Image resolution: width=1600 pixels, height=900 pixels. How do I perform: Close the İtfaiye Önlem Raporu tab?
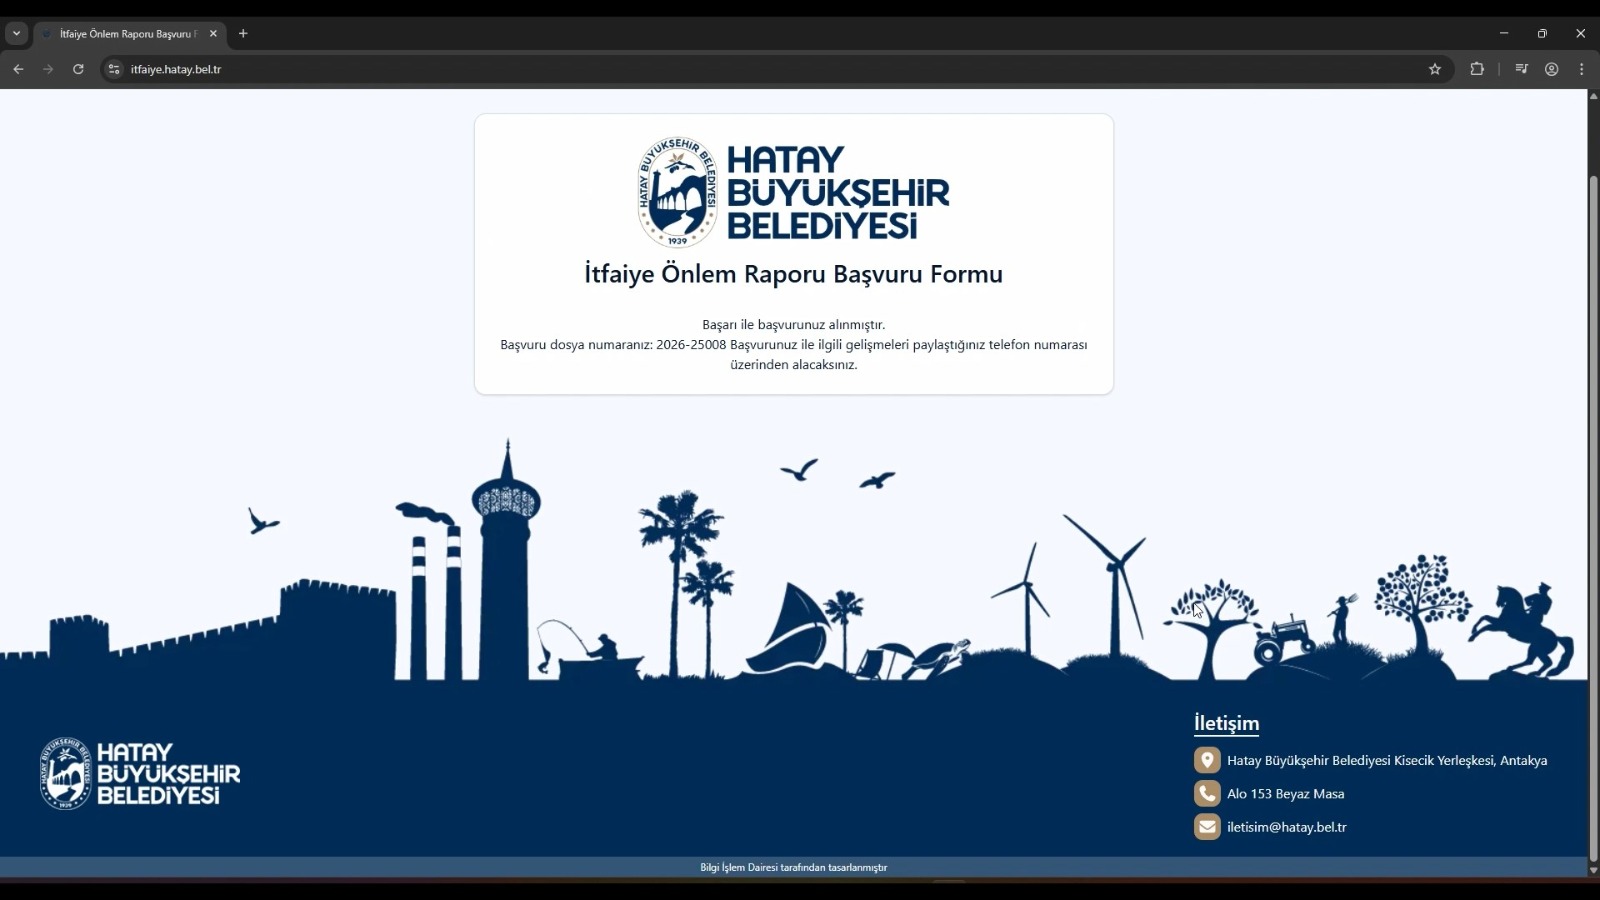tap(213, 34)
